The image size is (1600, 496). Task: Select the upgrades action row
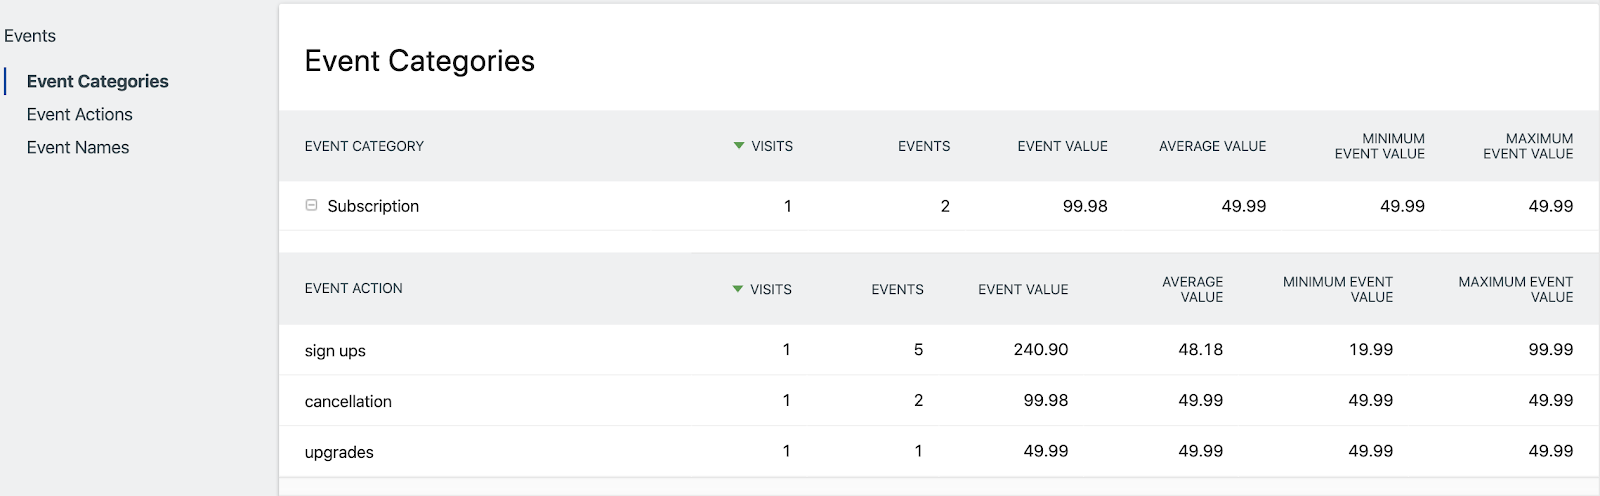click(339, 452)
